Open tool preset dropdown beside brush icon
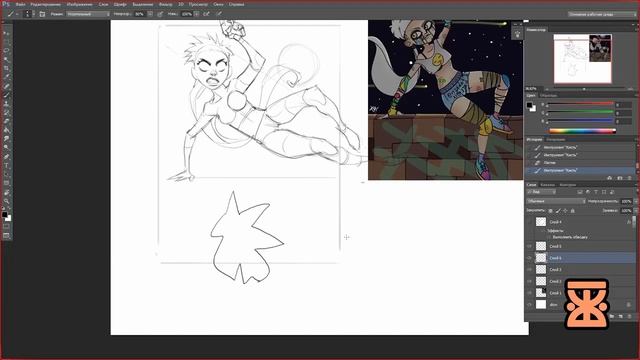 [x=17, y=14]
